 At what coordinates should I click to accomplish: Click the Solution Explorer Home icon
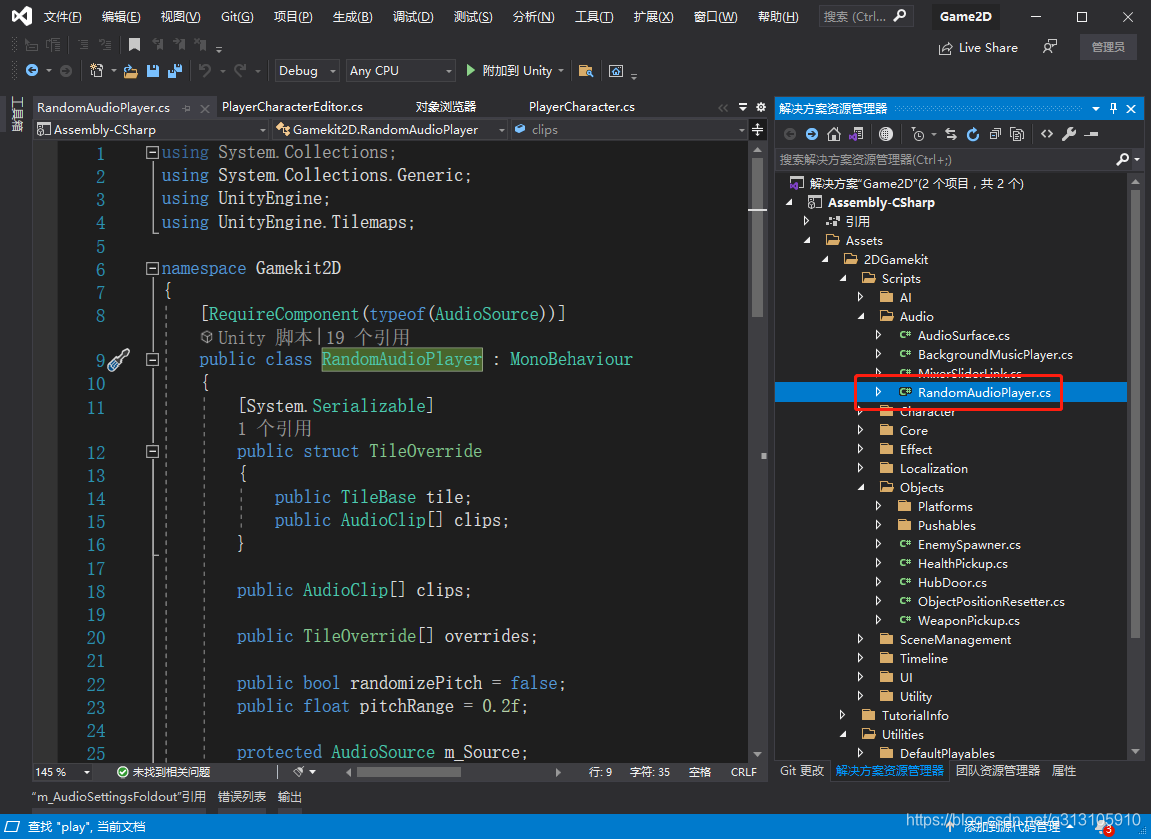[x=834, y=134]
